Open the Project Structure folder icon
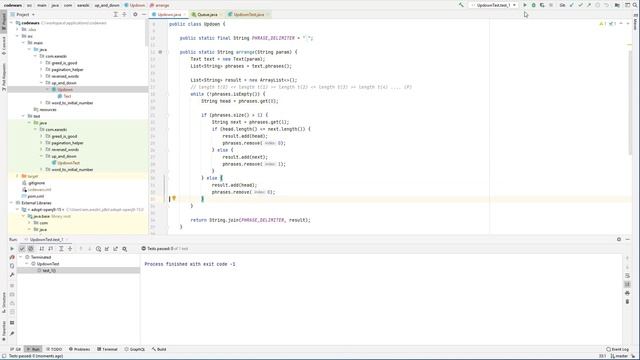640x360 pixels. tap(617, 5)
